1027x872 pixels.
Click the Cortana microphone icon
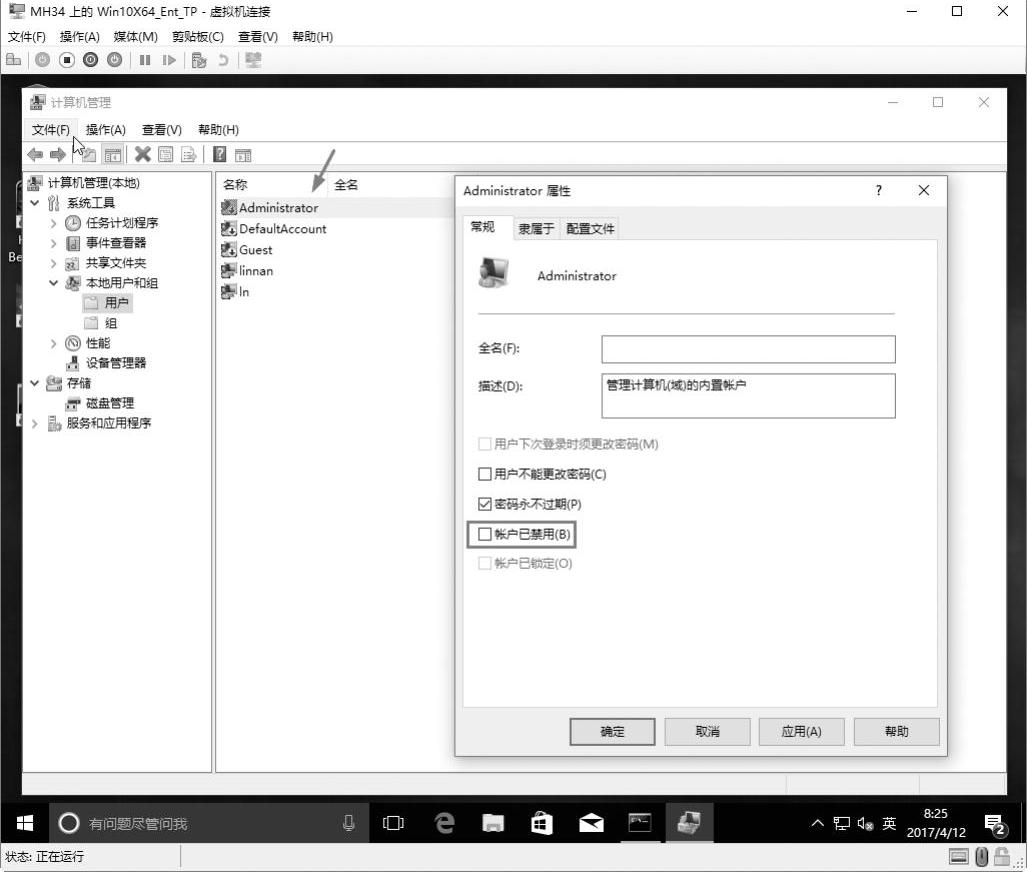coord(348,823)
